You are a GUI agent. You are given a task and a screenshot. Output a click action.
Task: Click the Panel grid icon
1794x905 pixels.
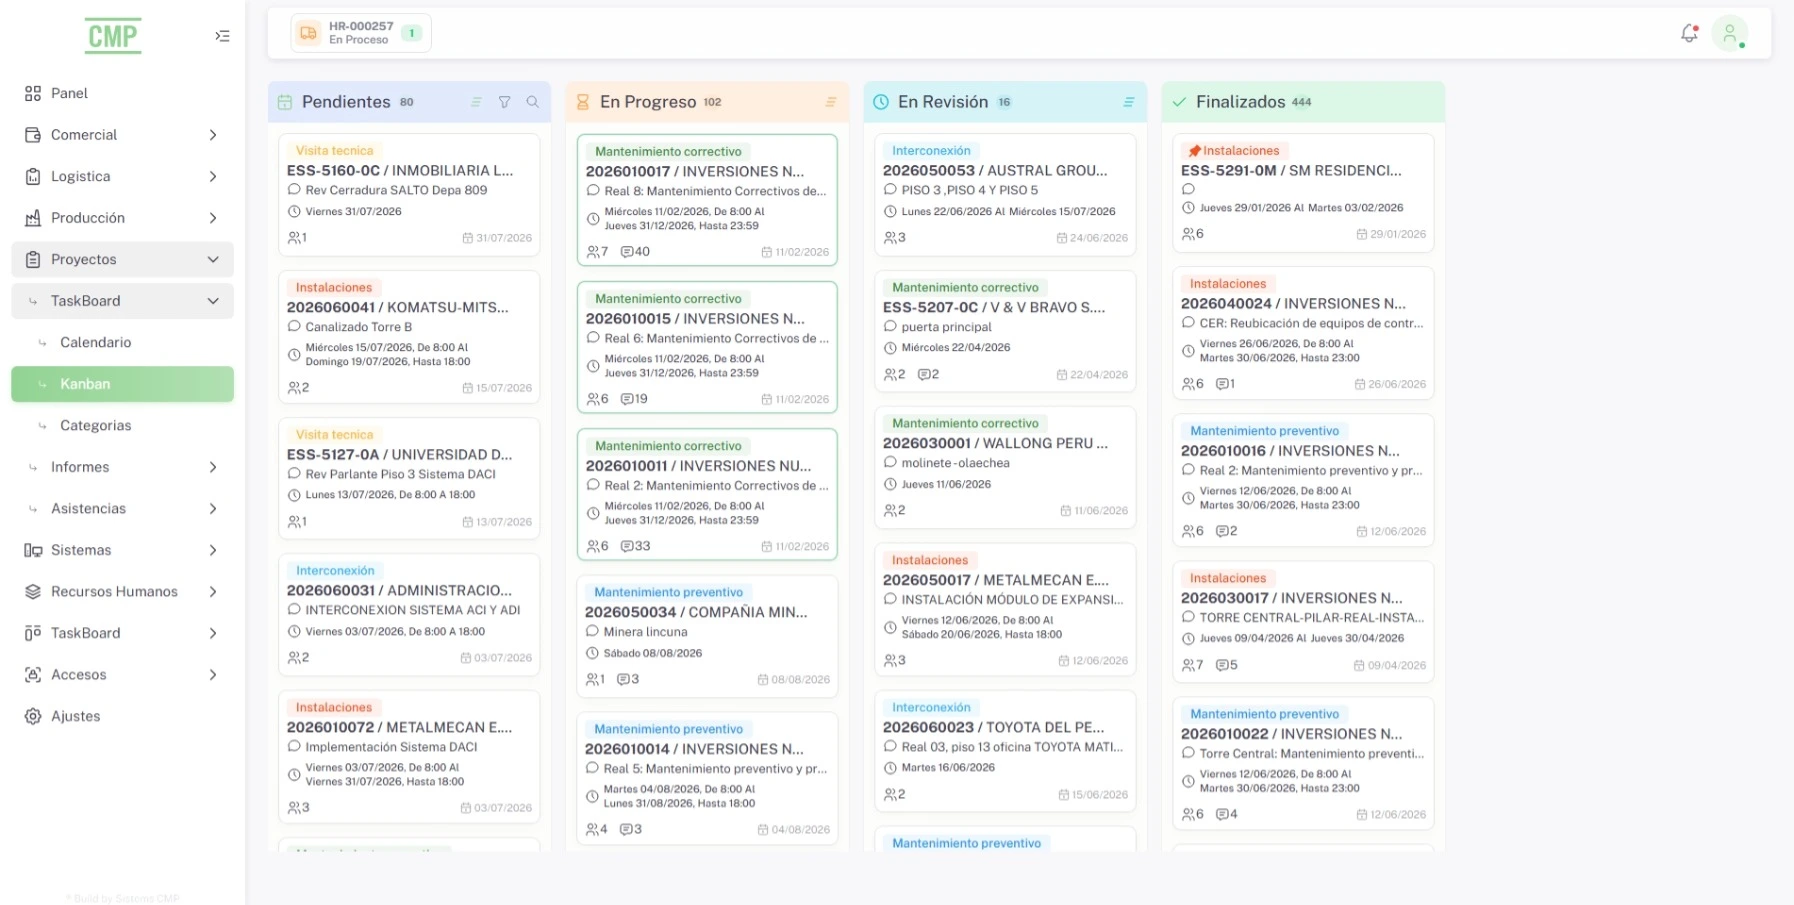(x=33, y=93)
